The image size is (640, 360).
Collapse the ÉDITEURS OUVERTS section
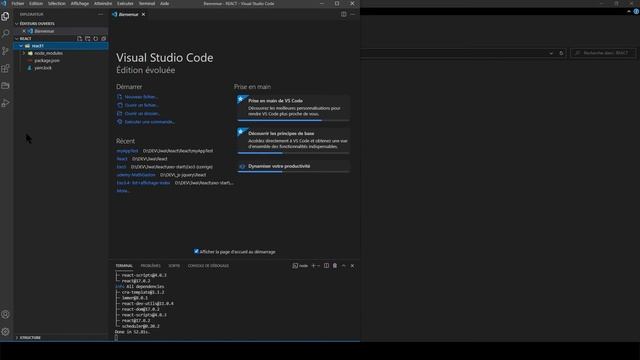[x=17, y=24]
